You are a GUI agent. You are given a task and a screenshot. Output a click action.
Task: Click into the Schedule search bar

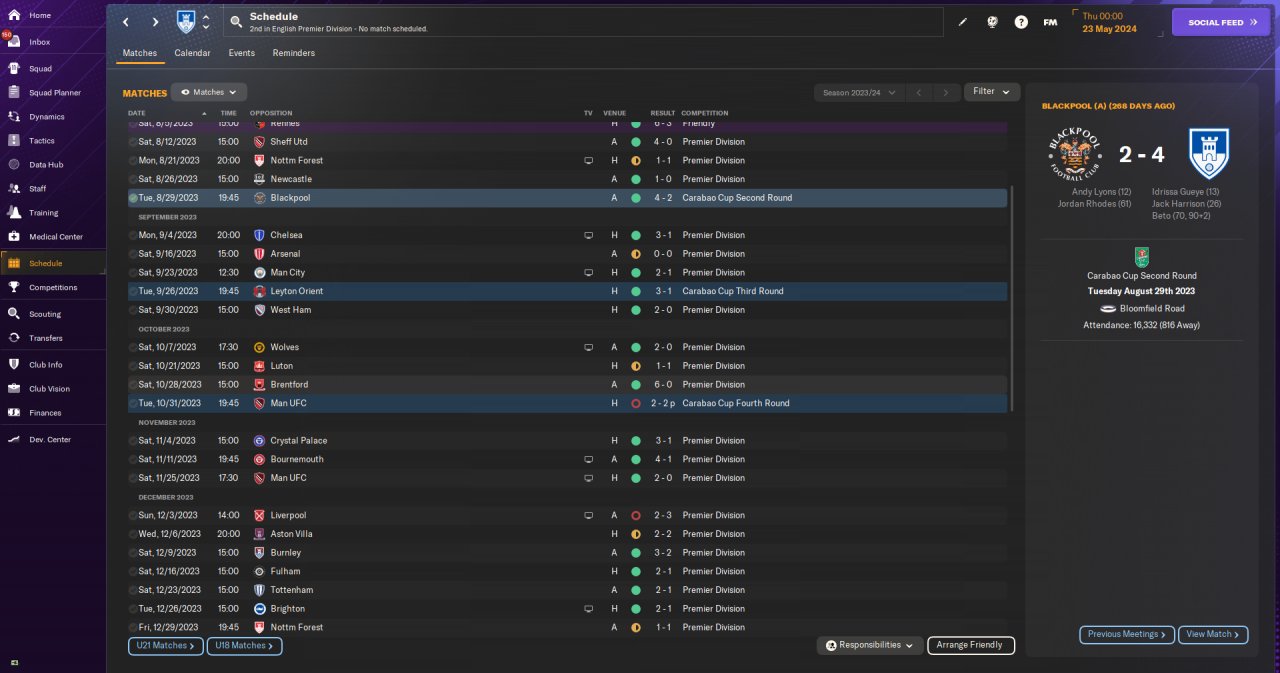pos(584,22)
